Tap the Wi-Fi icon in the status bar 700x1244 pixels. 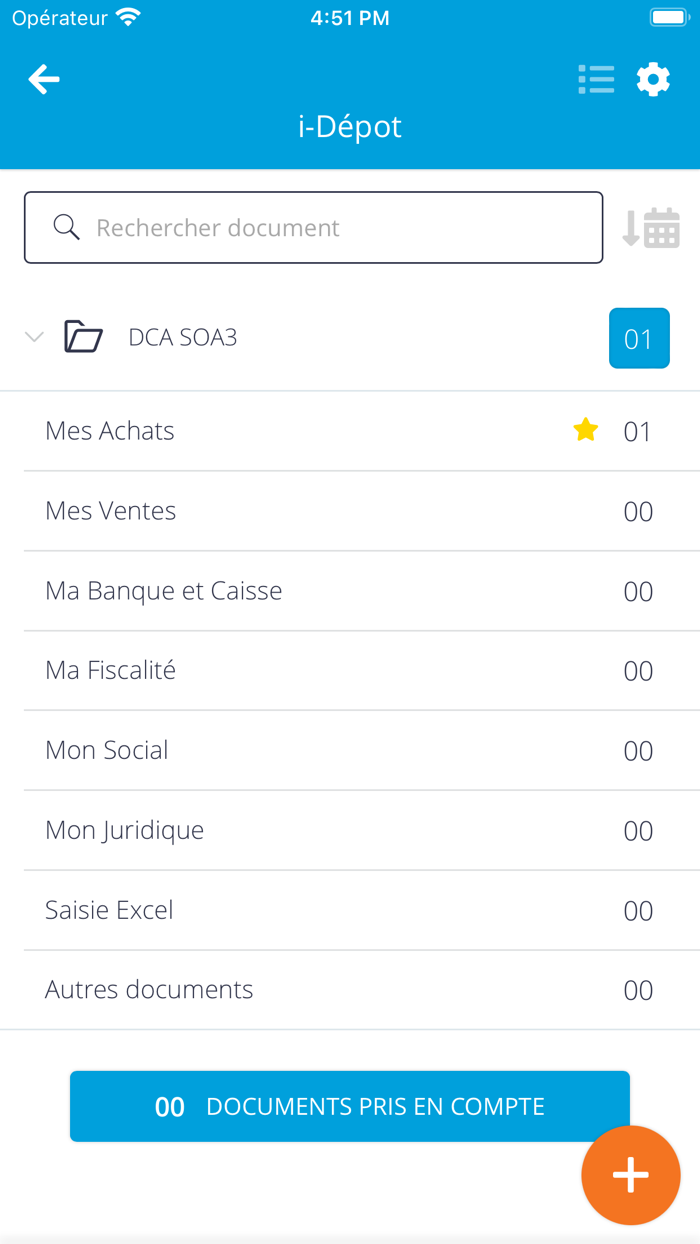pos(128,15)
